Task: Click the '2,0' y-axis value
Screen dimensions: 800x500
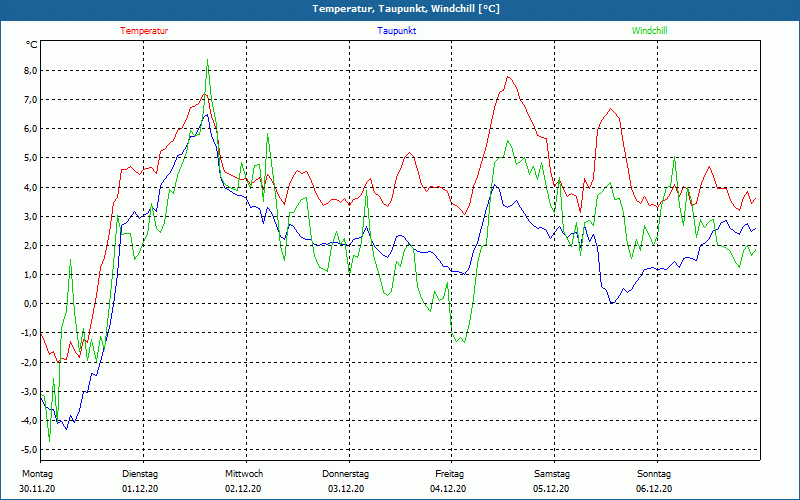Action: [31, 245]
